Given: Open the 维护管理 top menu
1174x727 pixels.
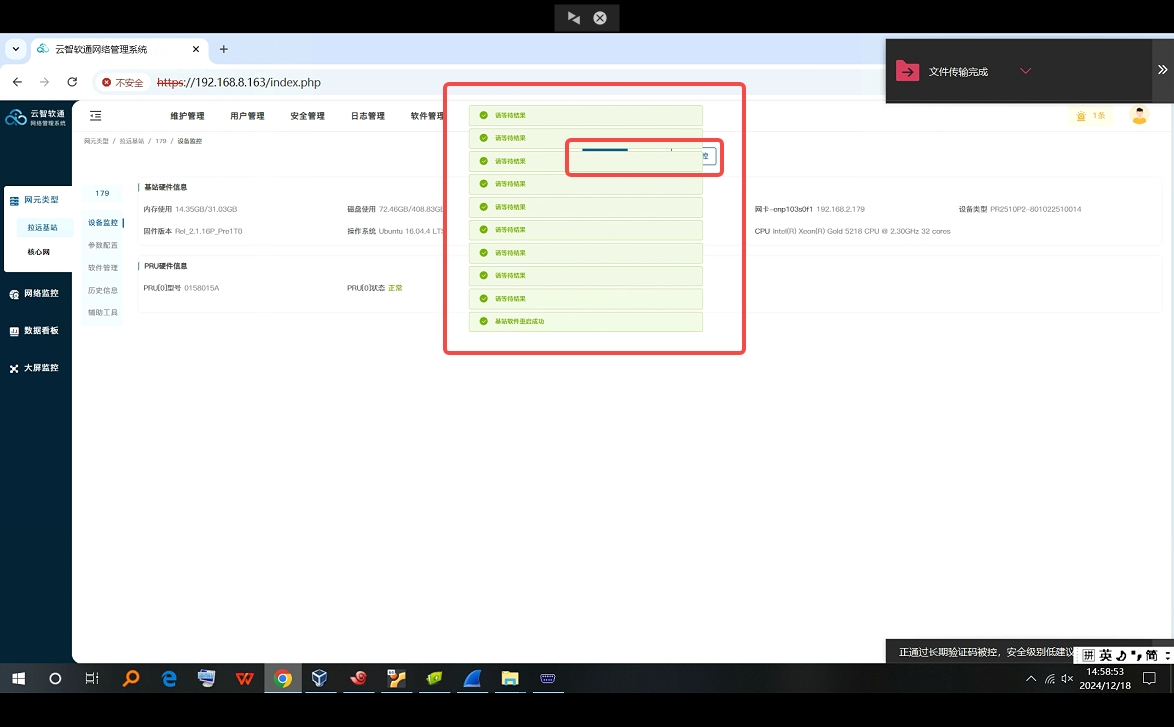Looking at the screenshot, I should [187, 116].
